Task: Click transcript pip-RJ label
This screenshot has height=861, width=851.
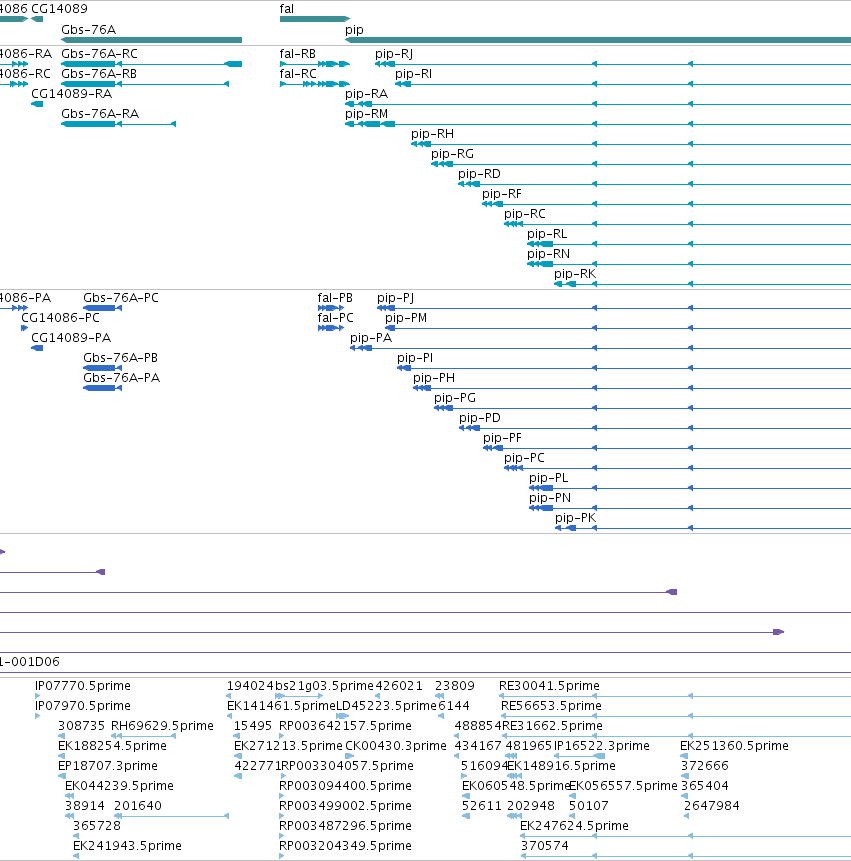Action: point(394,54)
